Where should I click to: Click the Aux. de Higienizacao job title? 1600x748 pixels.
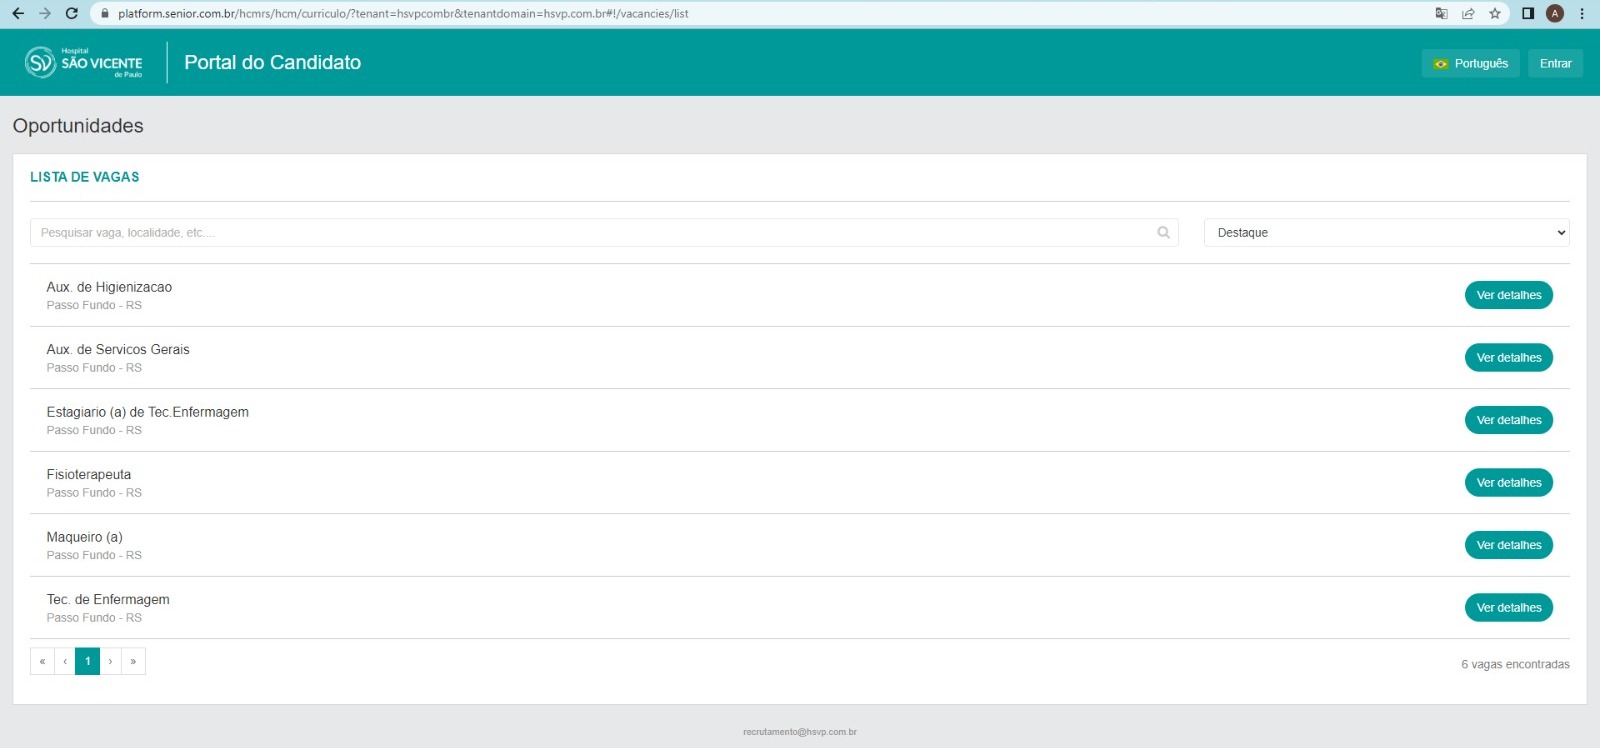tap(109, 287)
